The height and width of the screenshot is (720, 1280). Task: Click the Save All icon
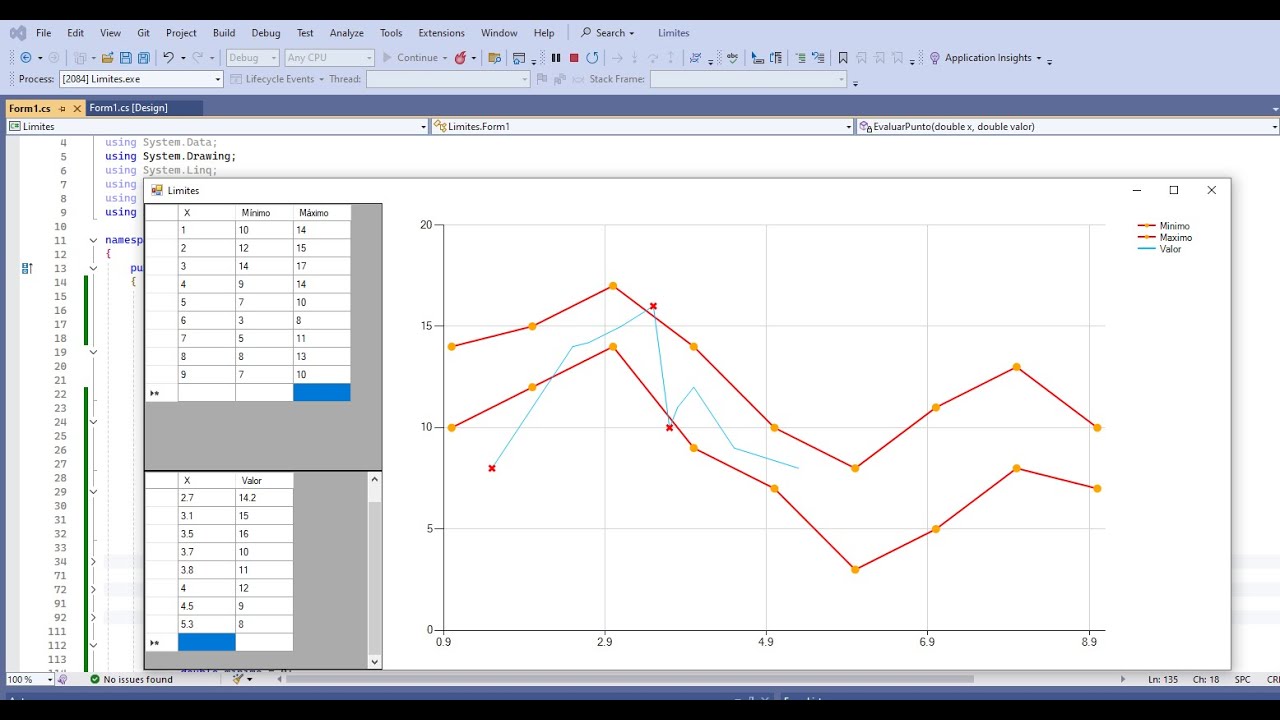point(143,58)
